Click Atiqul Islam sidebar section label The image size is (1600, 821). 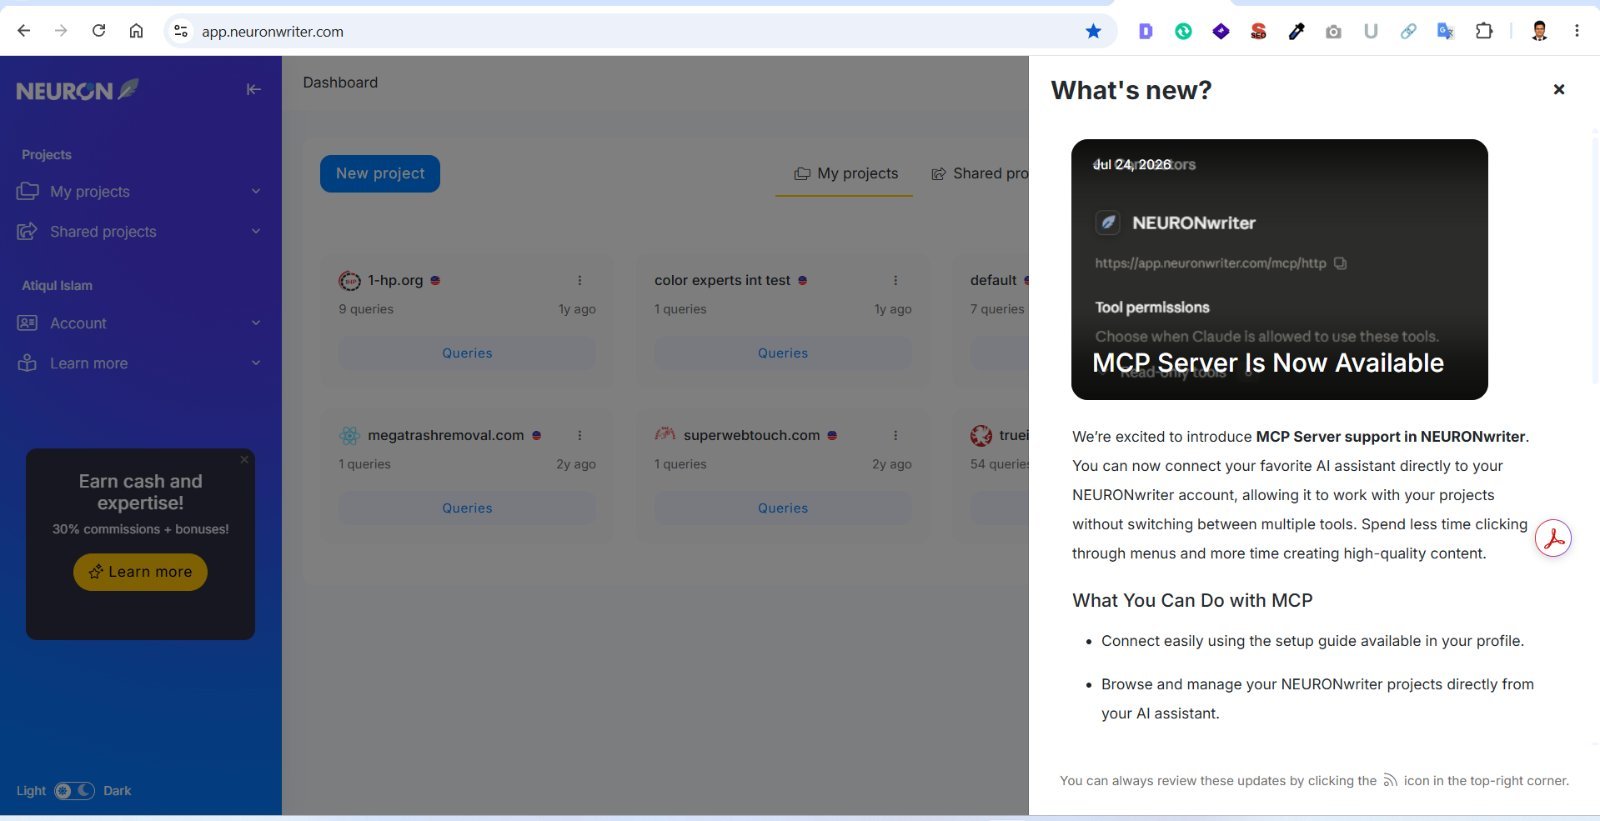click(57, 285)
